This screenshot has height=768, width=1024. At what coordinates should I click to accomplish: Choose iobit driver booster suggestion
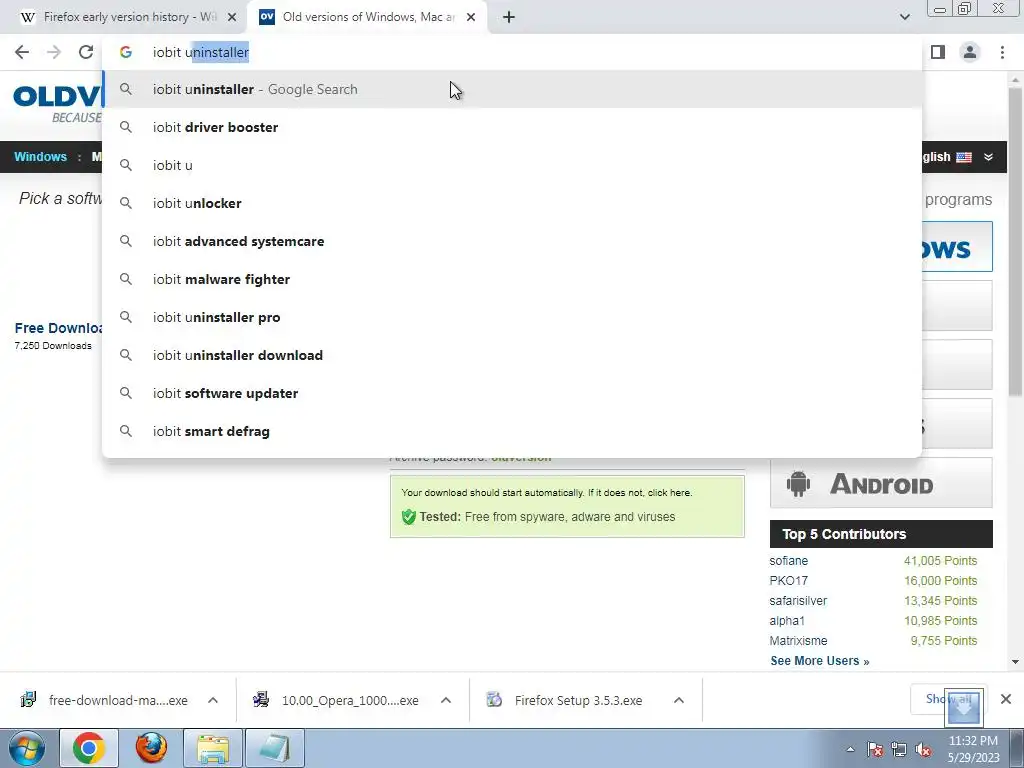512,127
